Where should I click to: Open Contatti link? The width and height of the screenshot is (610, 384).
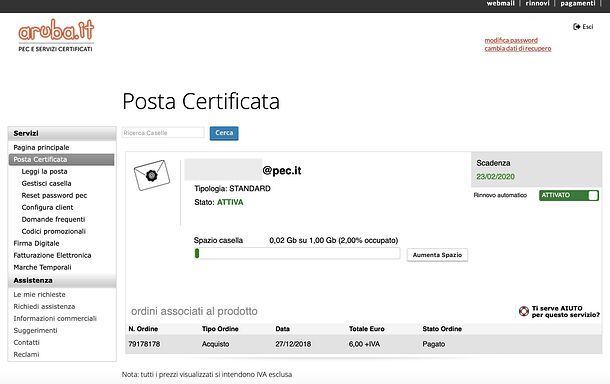click(26, 342)
